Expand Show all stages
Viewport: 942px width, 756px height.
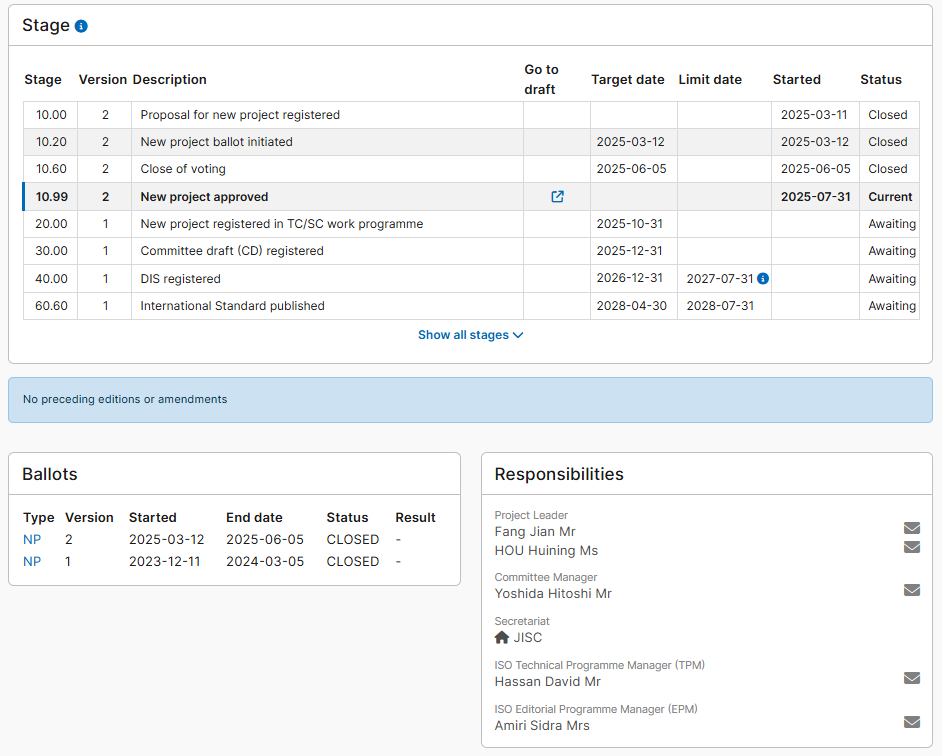470,335
